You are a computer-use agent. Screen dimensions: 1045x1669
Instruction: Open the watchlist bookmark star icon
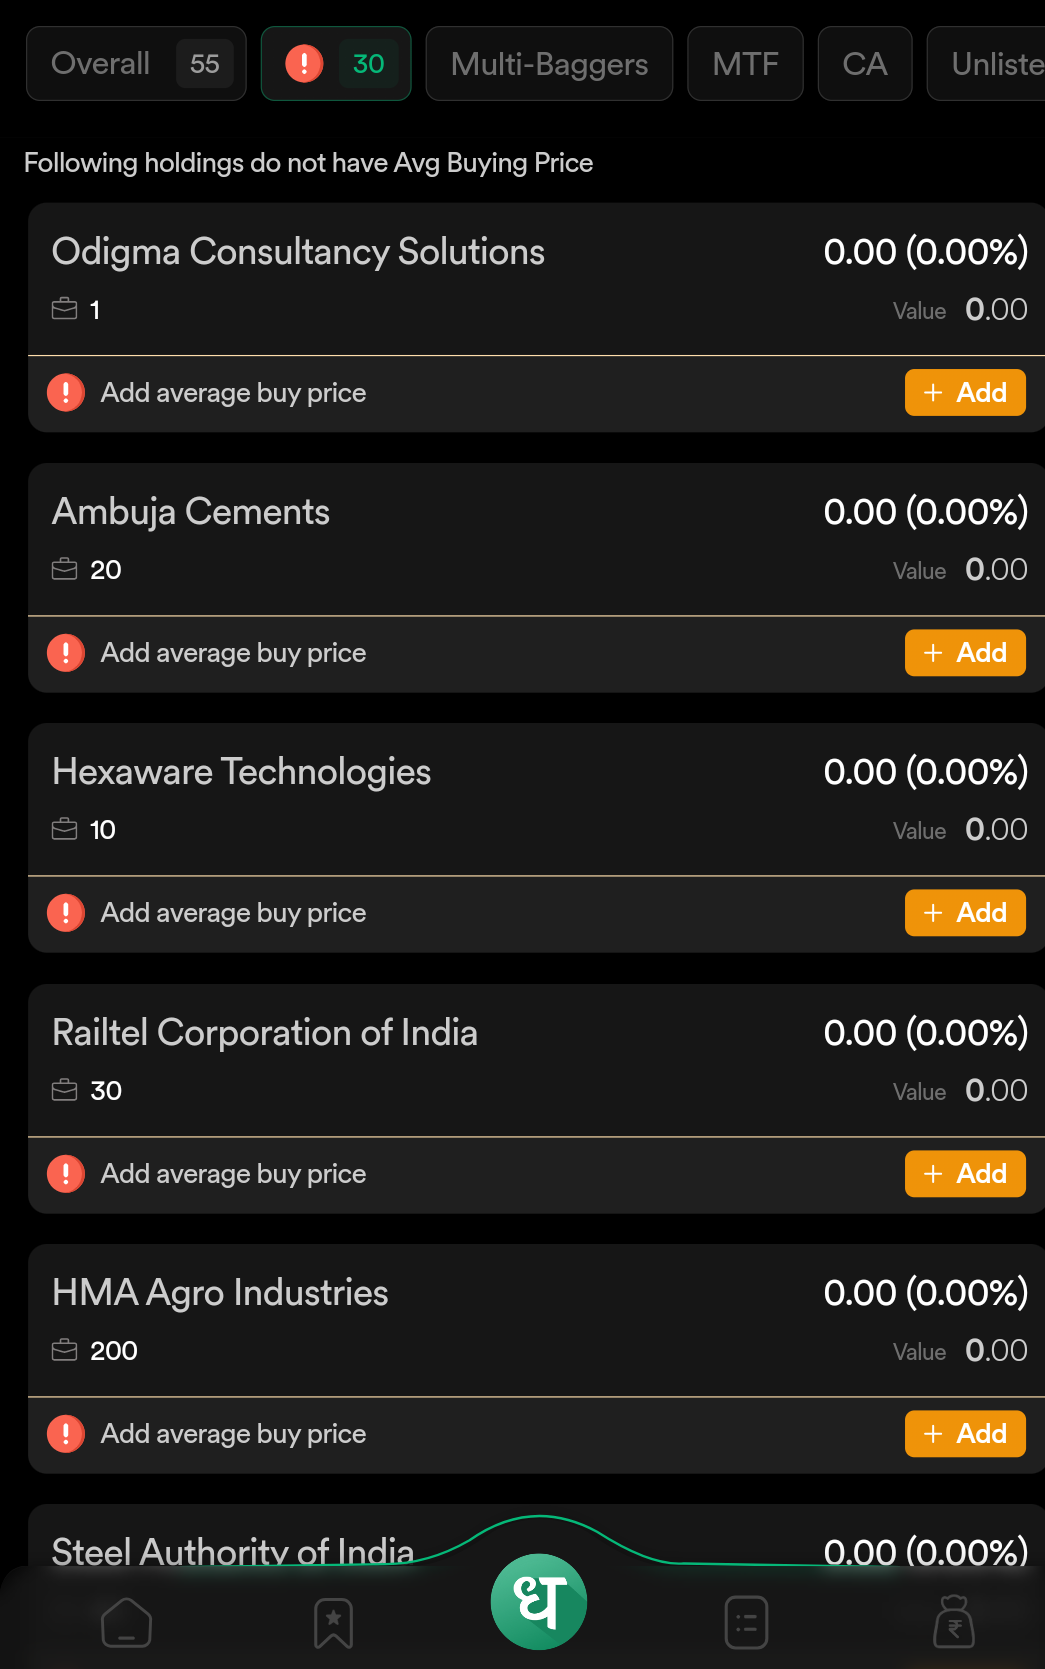point(333,1622)
